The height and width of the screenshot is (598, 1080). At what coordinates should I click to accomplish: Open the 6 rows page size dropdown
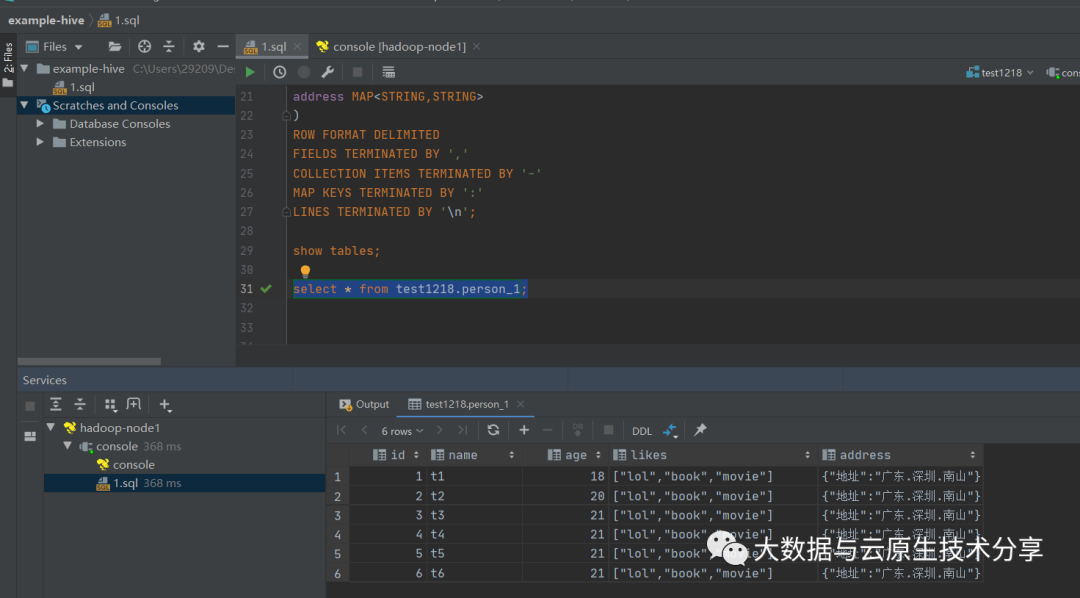click(x=402, y=431)
